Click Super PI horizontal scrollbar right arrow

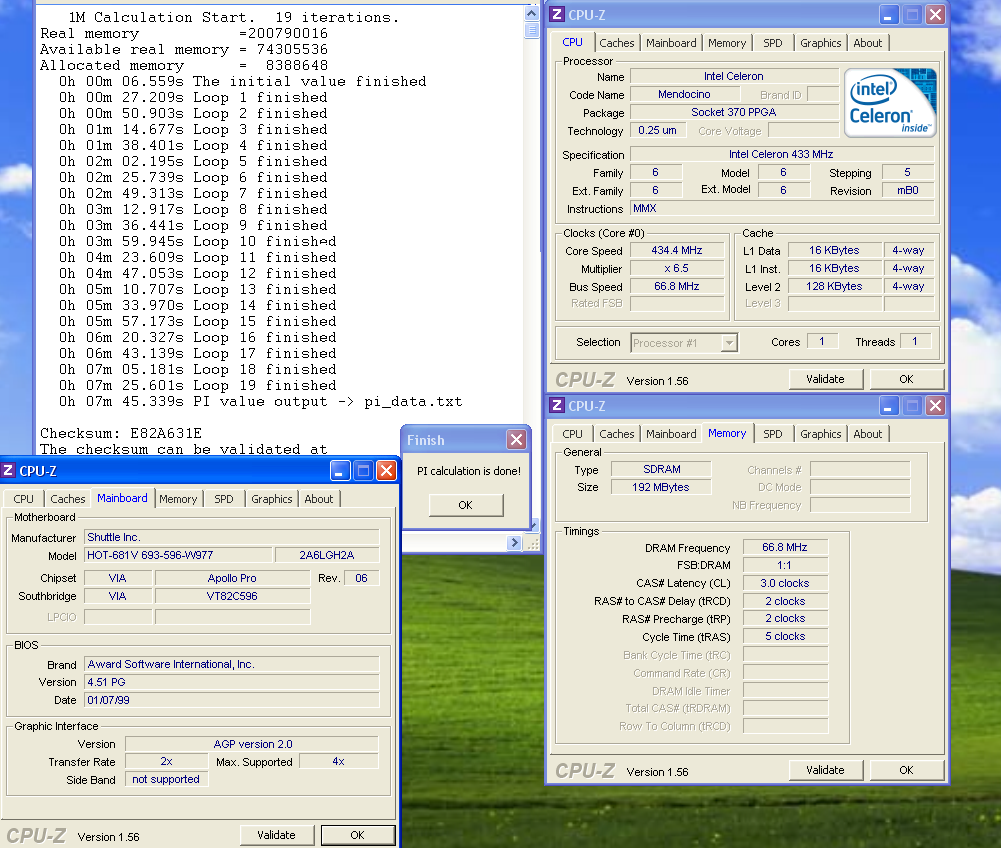coord(515,543)
